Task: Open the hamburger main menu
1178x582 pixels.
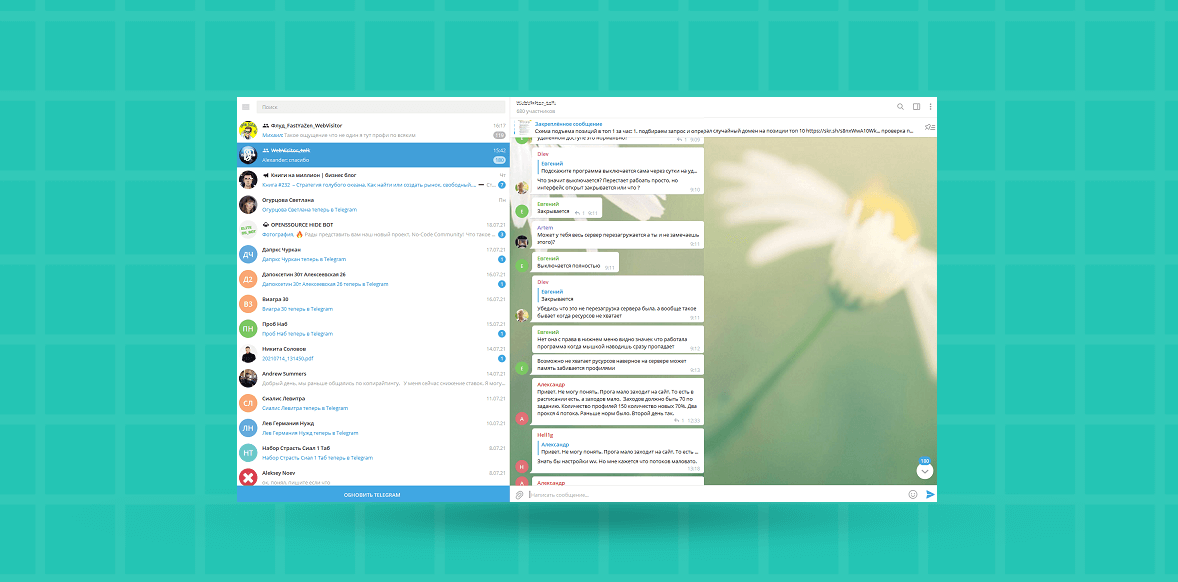Action: click(x=246, y=107)
